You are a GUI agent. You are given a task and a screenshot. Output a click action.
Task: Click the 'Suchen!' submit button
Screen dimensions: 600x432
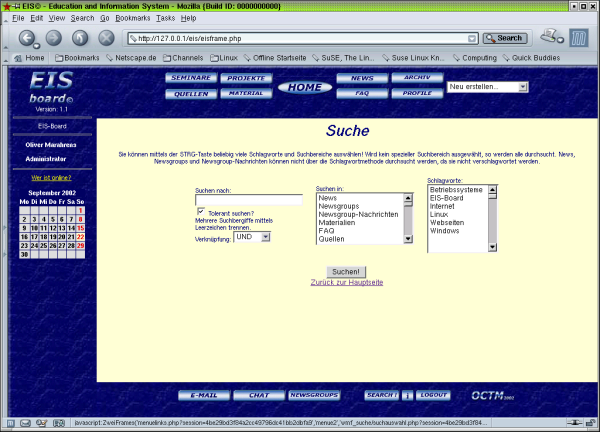click(346, 271)
